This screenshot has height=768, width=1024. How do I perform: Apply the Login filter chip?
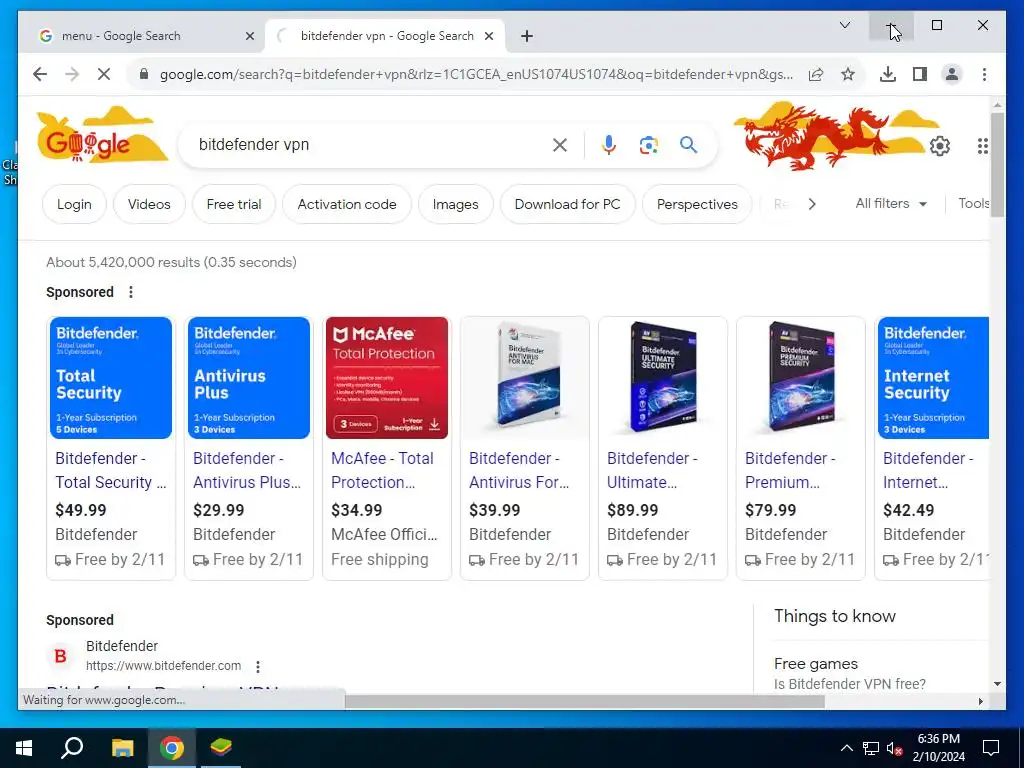(x=74, y=204)
